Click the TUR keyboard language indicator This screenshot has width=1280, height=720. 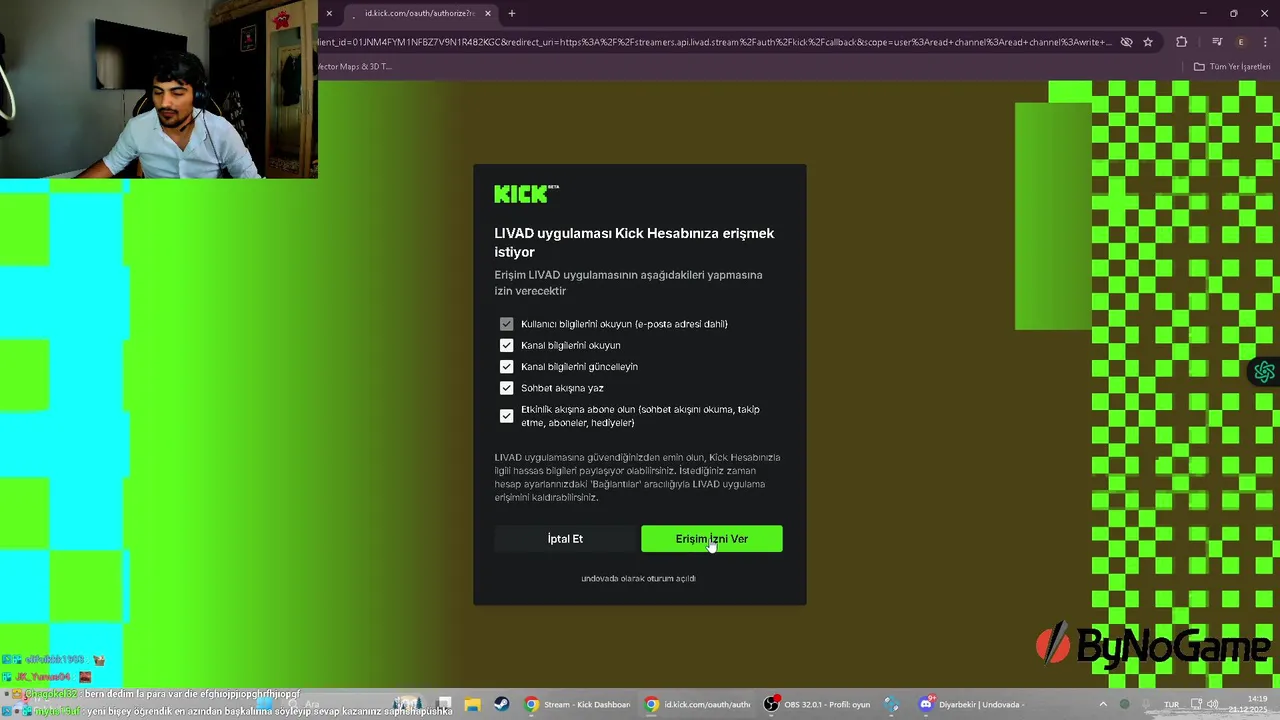tap(1171, 704)
